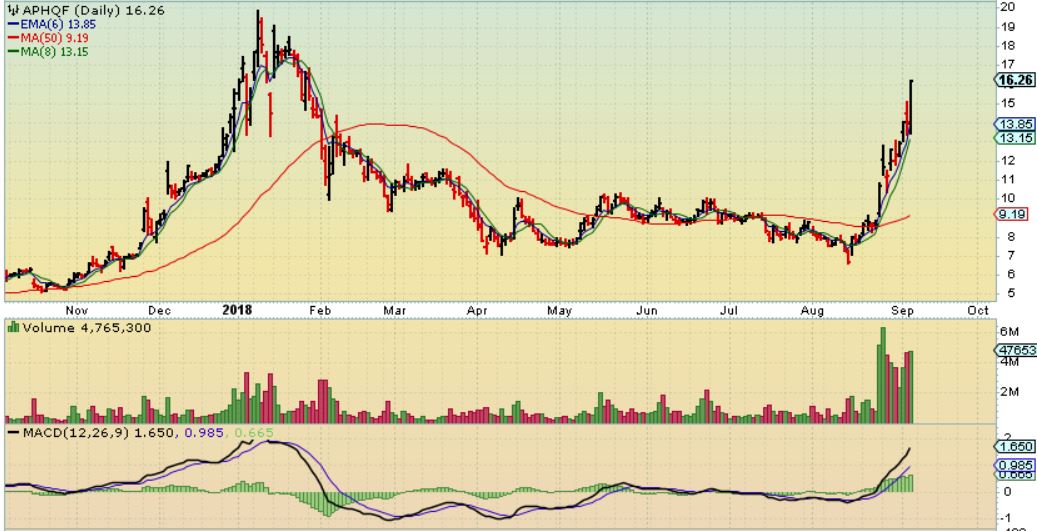This screenshot has height=531, width=1037.
Task: Click the red MA(50) legend line swatch
Action: coord(13,38)
